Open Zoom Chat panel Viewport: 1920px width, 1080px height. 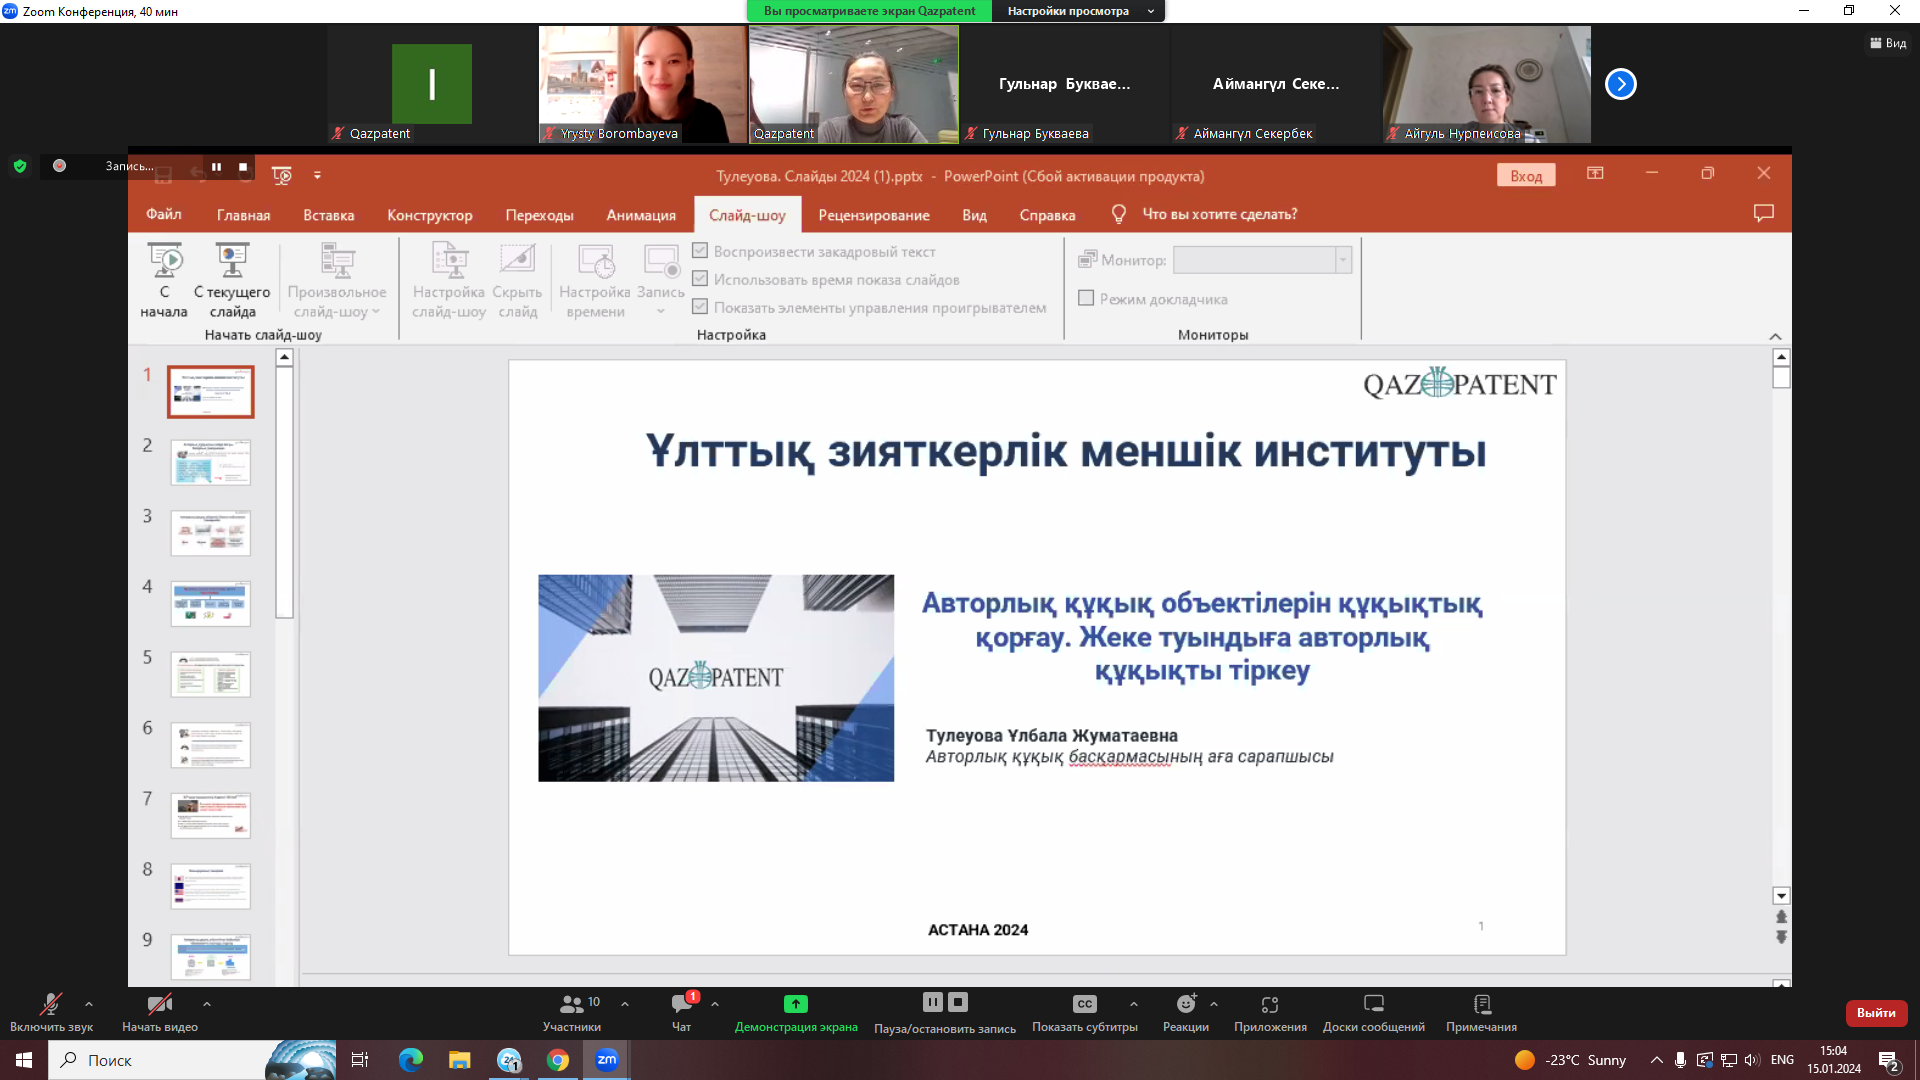coord(682,1004)
